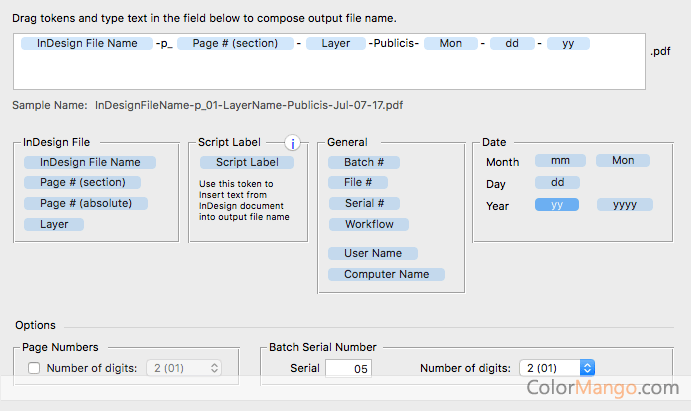
Task: Select the Page # (absolute) token
Action: point(86,203)
